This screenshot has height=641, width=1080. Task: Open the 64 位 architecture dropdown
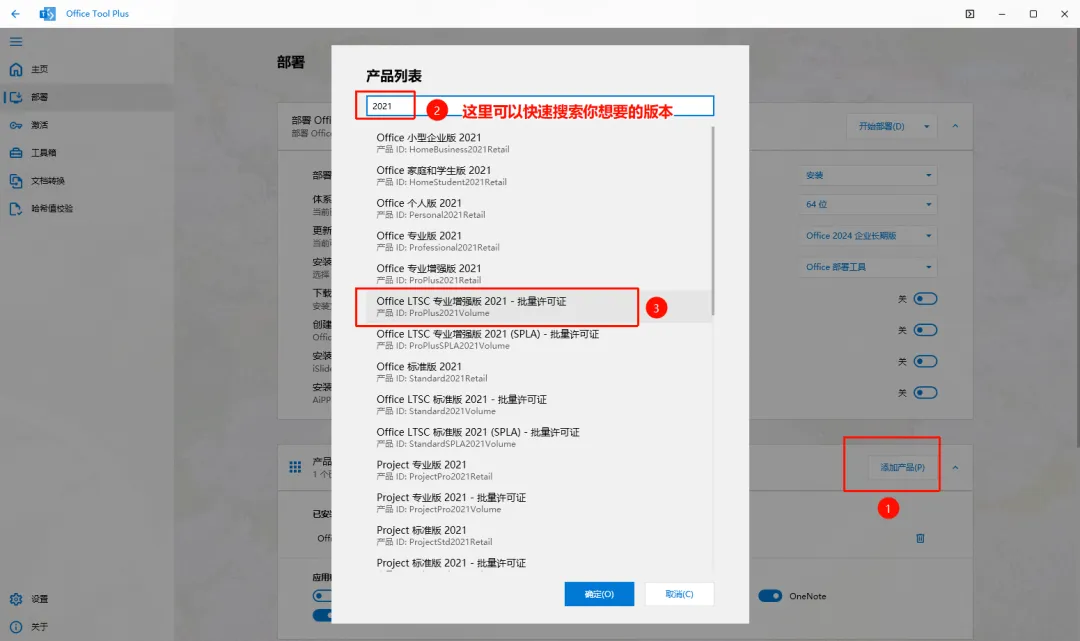(869, 204)
